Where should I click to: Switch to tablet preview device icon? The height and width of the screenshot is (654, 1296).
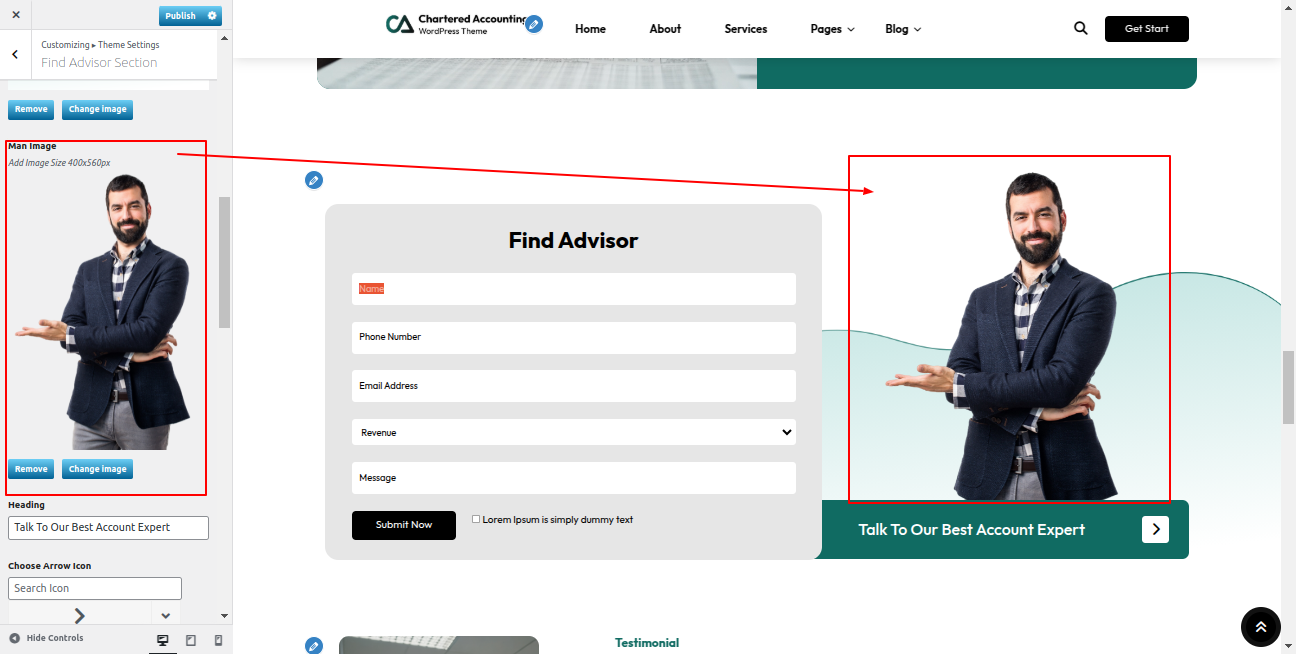coord(191,640)
